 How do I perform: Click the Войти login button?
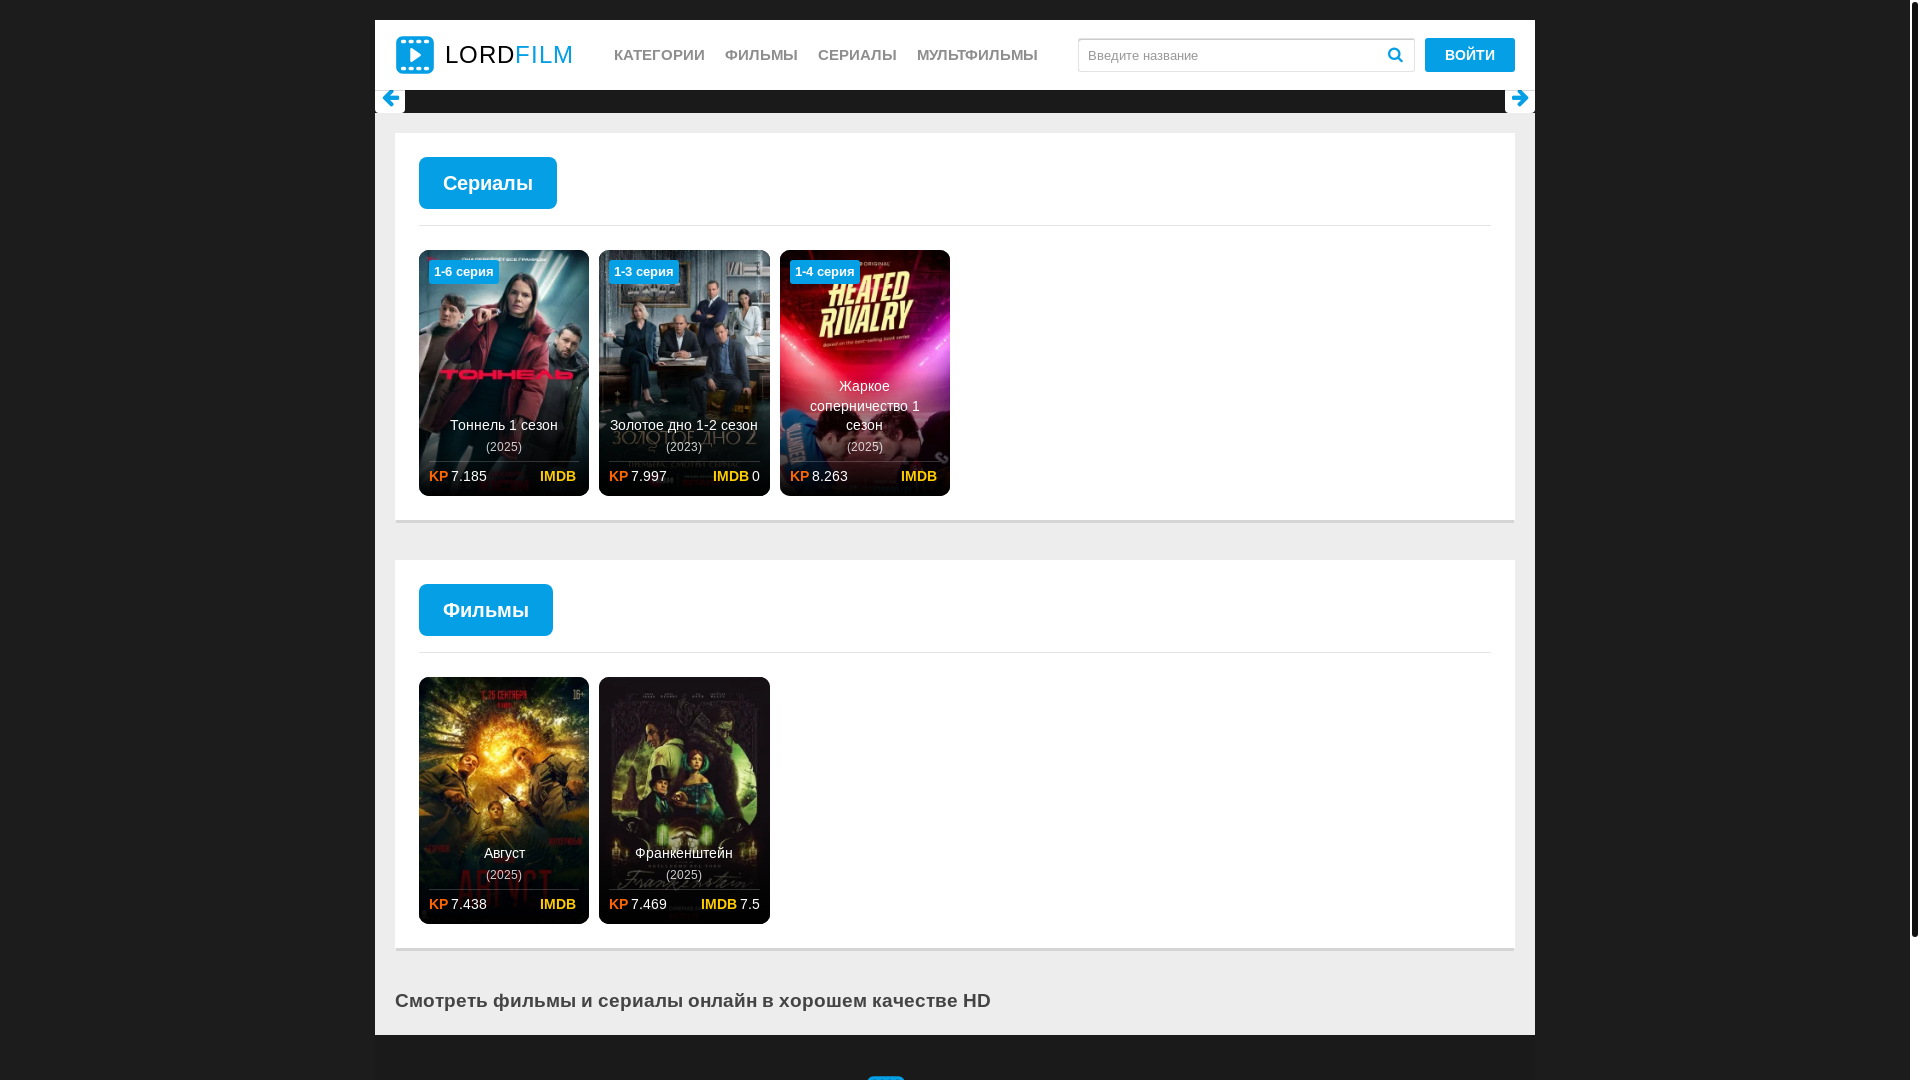pos(1469,55)
